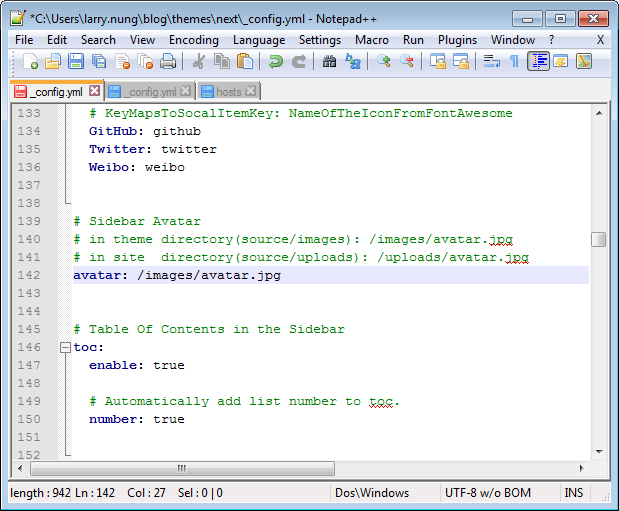This screenshot has height=511, width=619.
Task: Switch to the hosts tab
Action: (x=229, y=92)
